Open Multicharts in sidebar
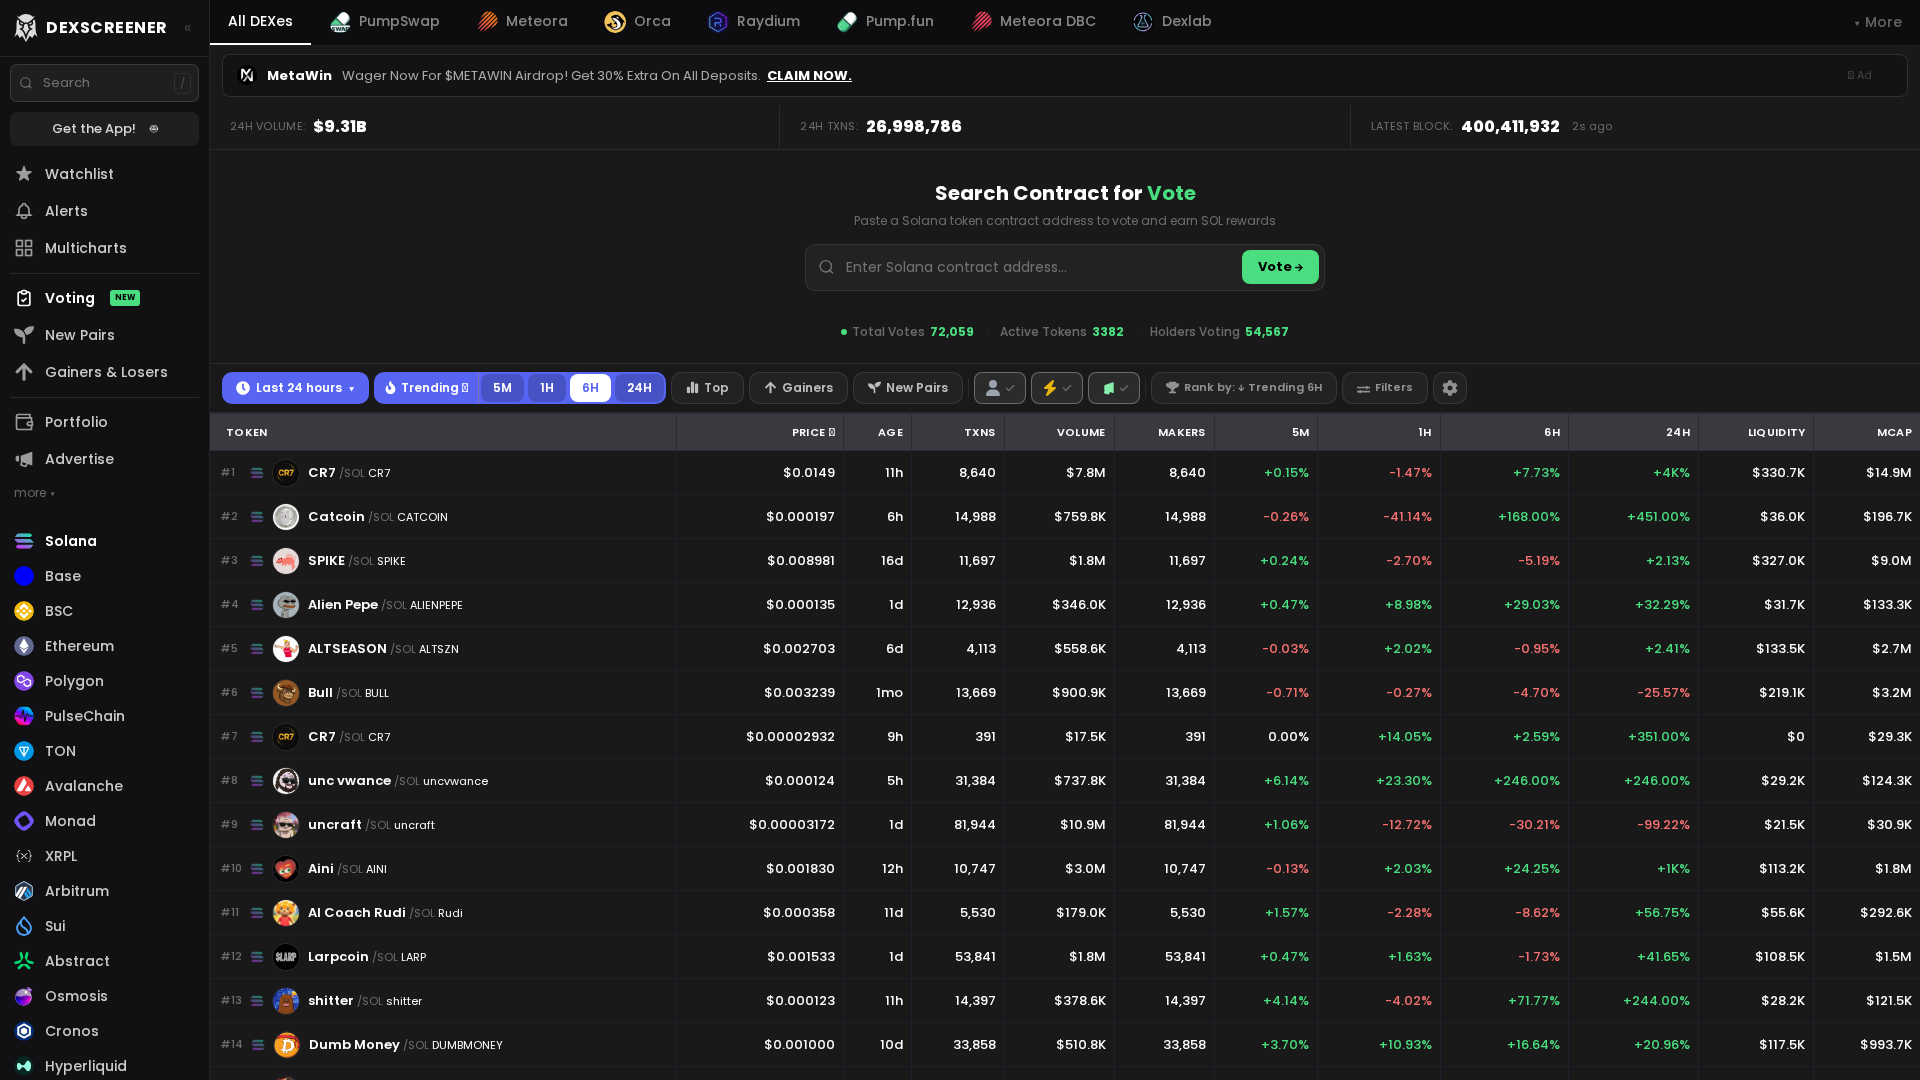The image size is (1920, 1080). click(x=104, y=248)
